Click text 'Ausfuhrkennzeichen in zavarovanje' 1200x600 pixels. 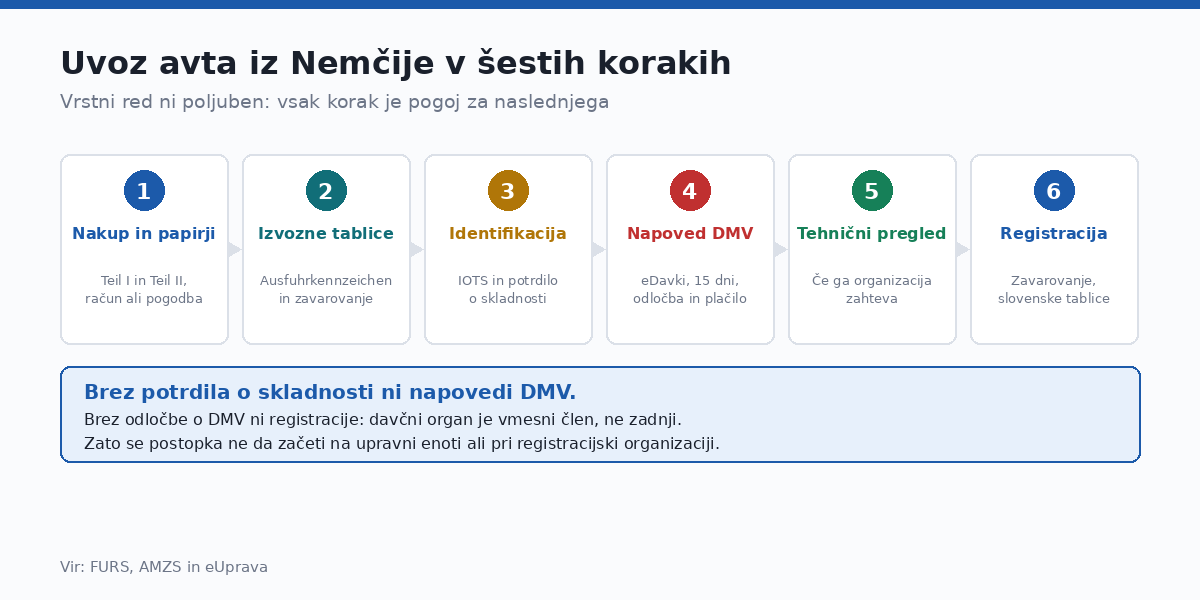point(326,290)
